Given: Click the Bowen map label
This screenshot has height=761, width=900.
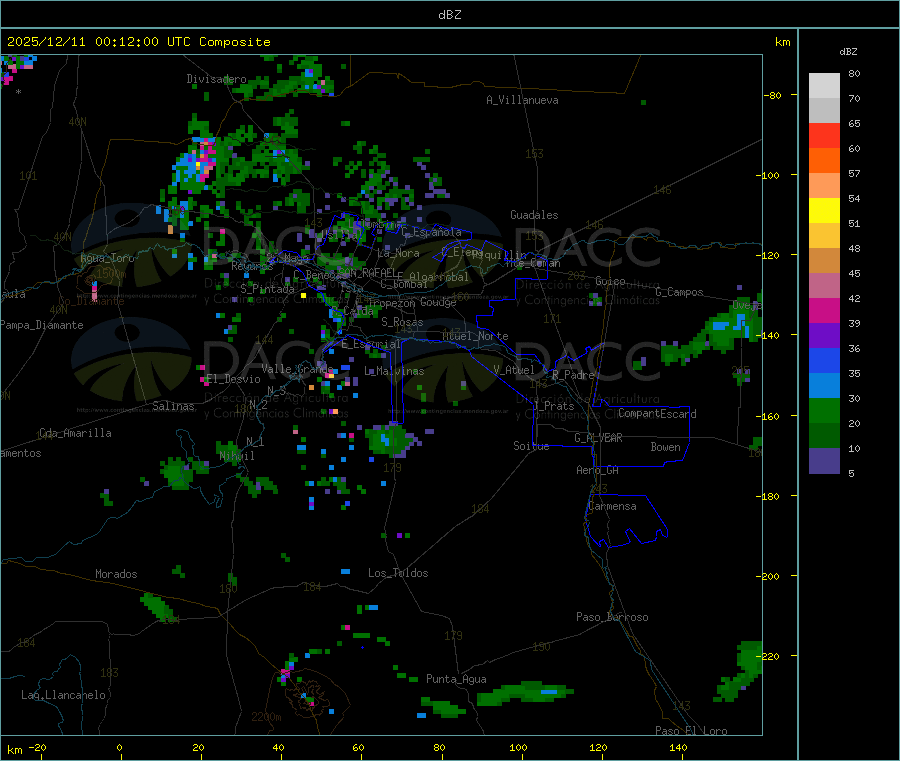Looking at the screenshot, I should pos(665,447).
